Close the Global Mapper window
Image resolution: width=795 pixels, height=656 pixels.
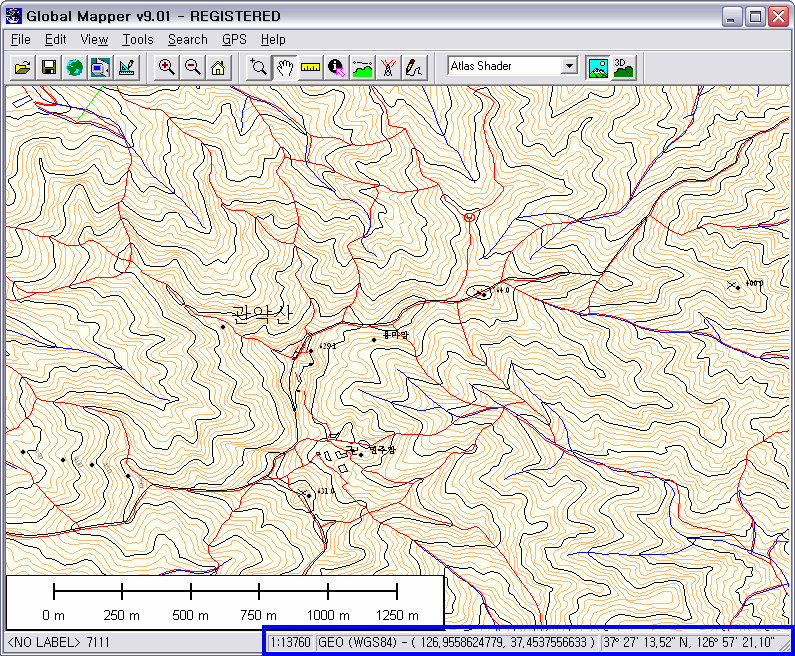tap(778, 17)
